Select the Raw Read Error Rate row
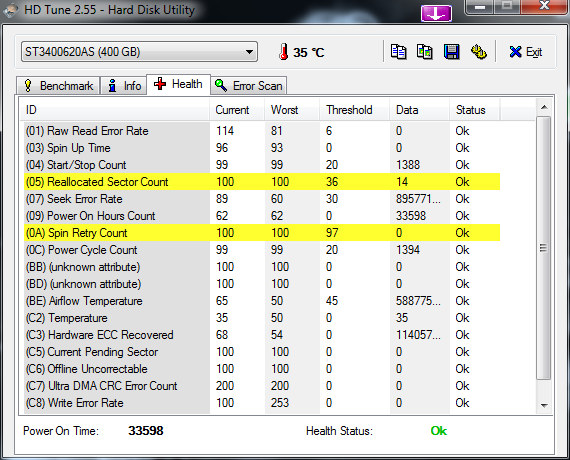Image resolution: width=570 pixels, height=460 pixels. (262, 131)
